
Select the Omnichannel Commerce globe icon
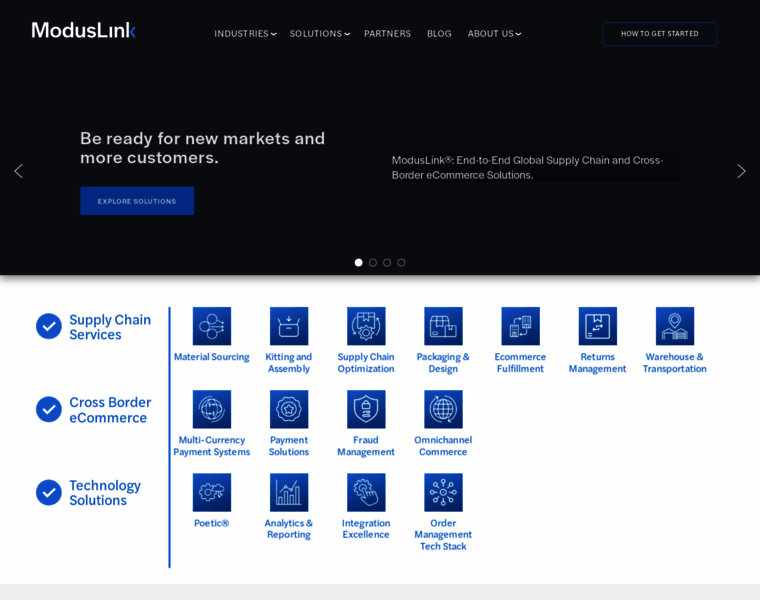(x=443, y=409)
